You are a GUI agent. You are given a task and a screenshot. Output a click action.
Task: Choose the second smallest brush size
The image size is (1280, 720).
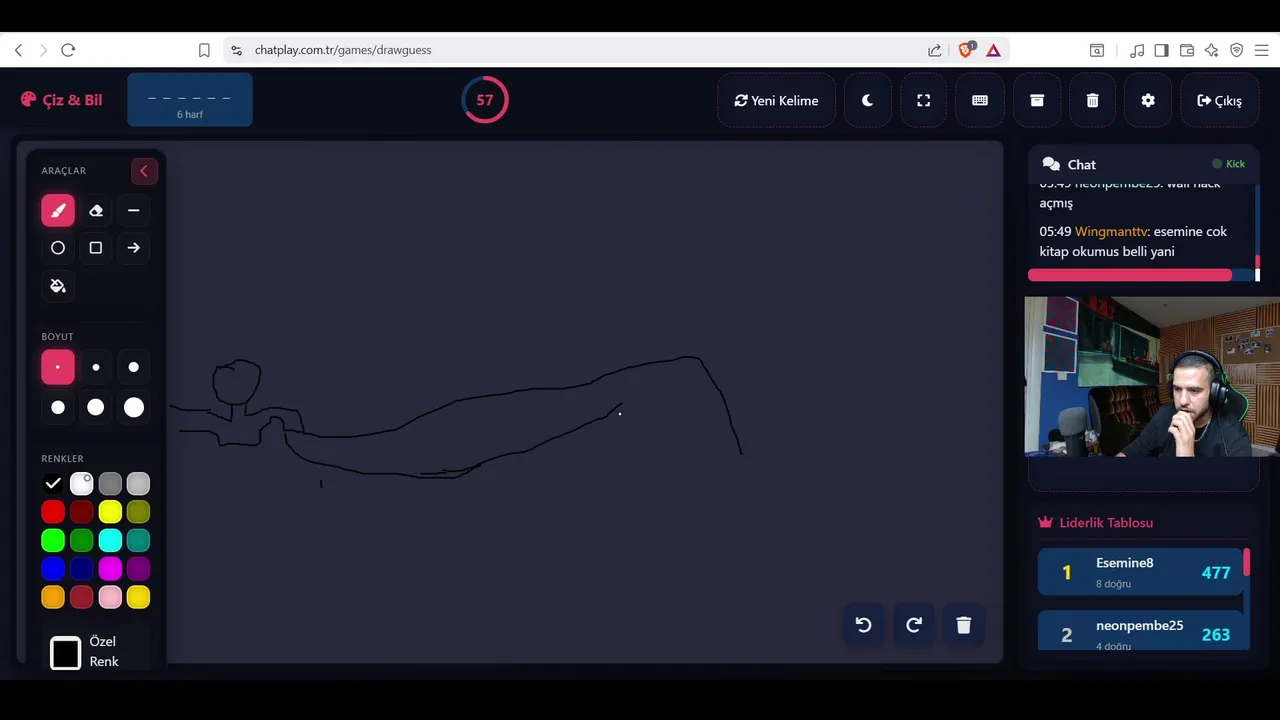pos(96,367)
